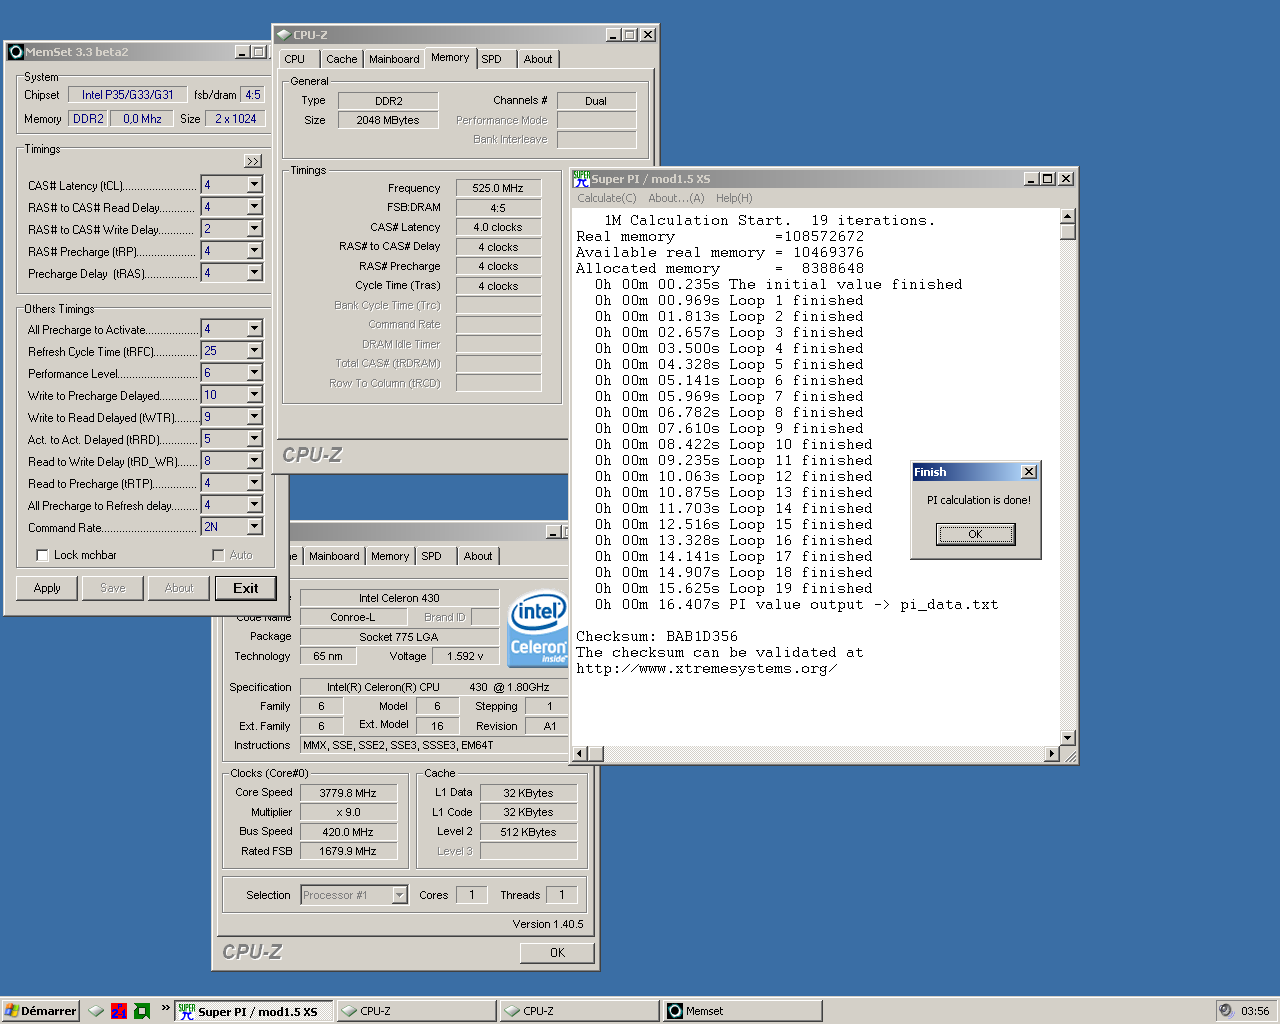
Task: Click Super PI vertical scrollbar down arrow
Action: coord(1067,738)
